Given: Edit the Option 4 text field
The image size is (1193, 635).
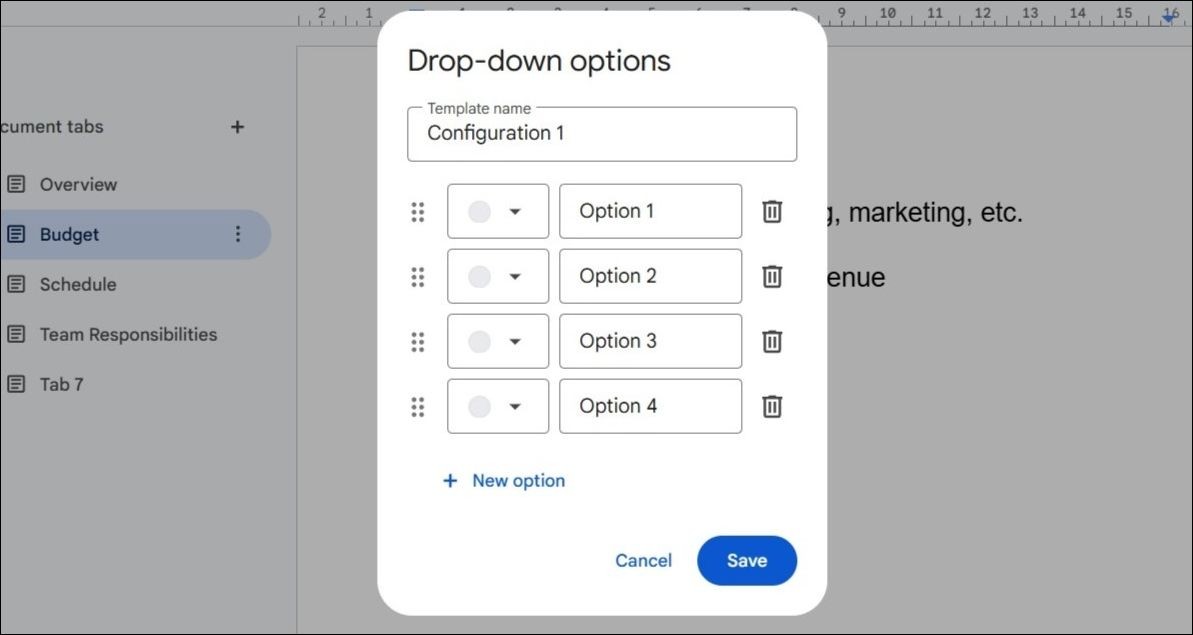Looking at the screenshot, I should [651, 406].
